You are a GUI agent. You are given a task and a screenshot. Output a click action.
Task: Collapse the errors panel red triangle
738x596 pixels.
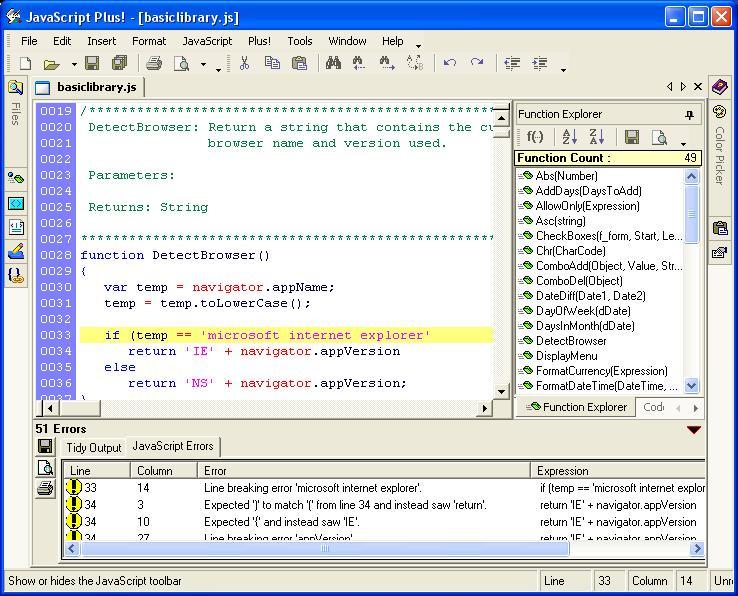coord(694,429)
